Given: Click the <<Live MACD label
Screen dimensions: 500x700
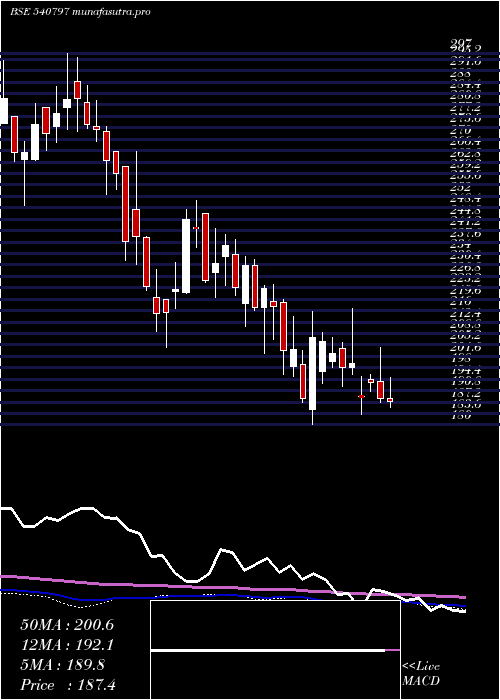Looking at the screenshot, I should [x=421, y=674].
